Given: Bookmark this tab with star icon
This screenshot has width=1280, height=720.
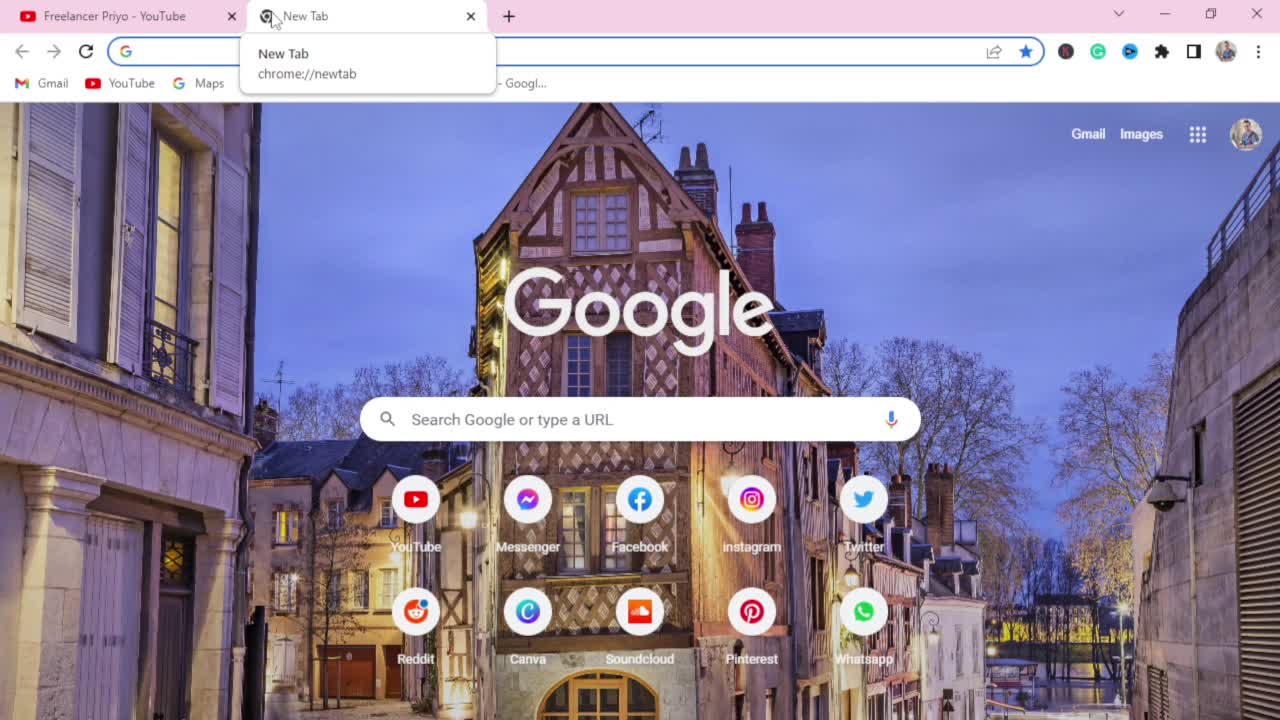Looking at the screenshot, I should point(1026,52).
